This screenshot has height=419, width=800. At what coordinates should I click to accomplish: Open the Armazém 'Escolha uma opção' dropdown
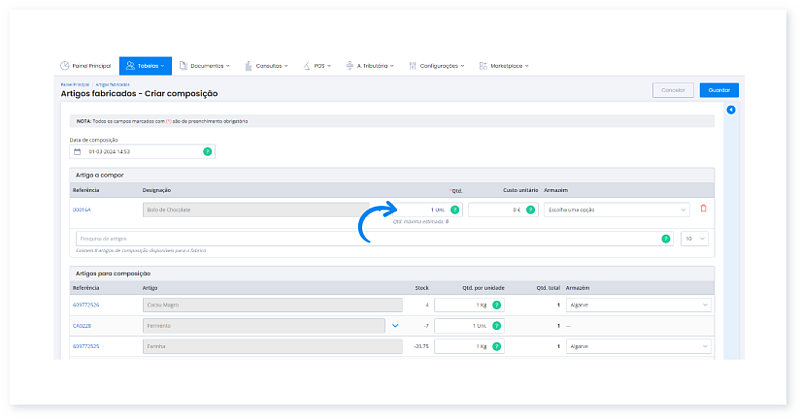click(x=616, y=210)
